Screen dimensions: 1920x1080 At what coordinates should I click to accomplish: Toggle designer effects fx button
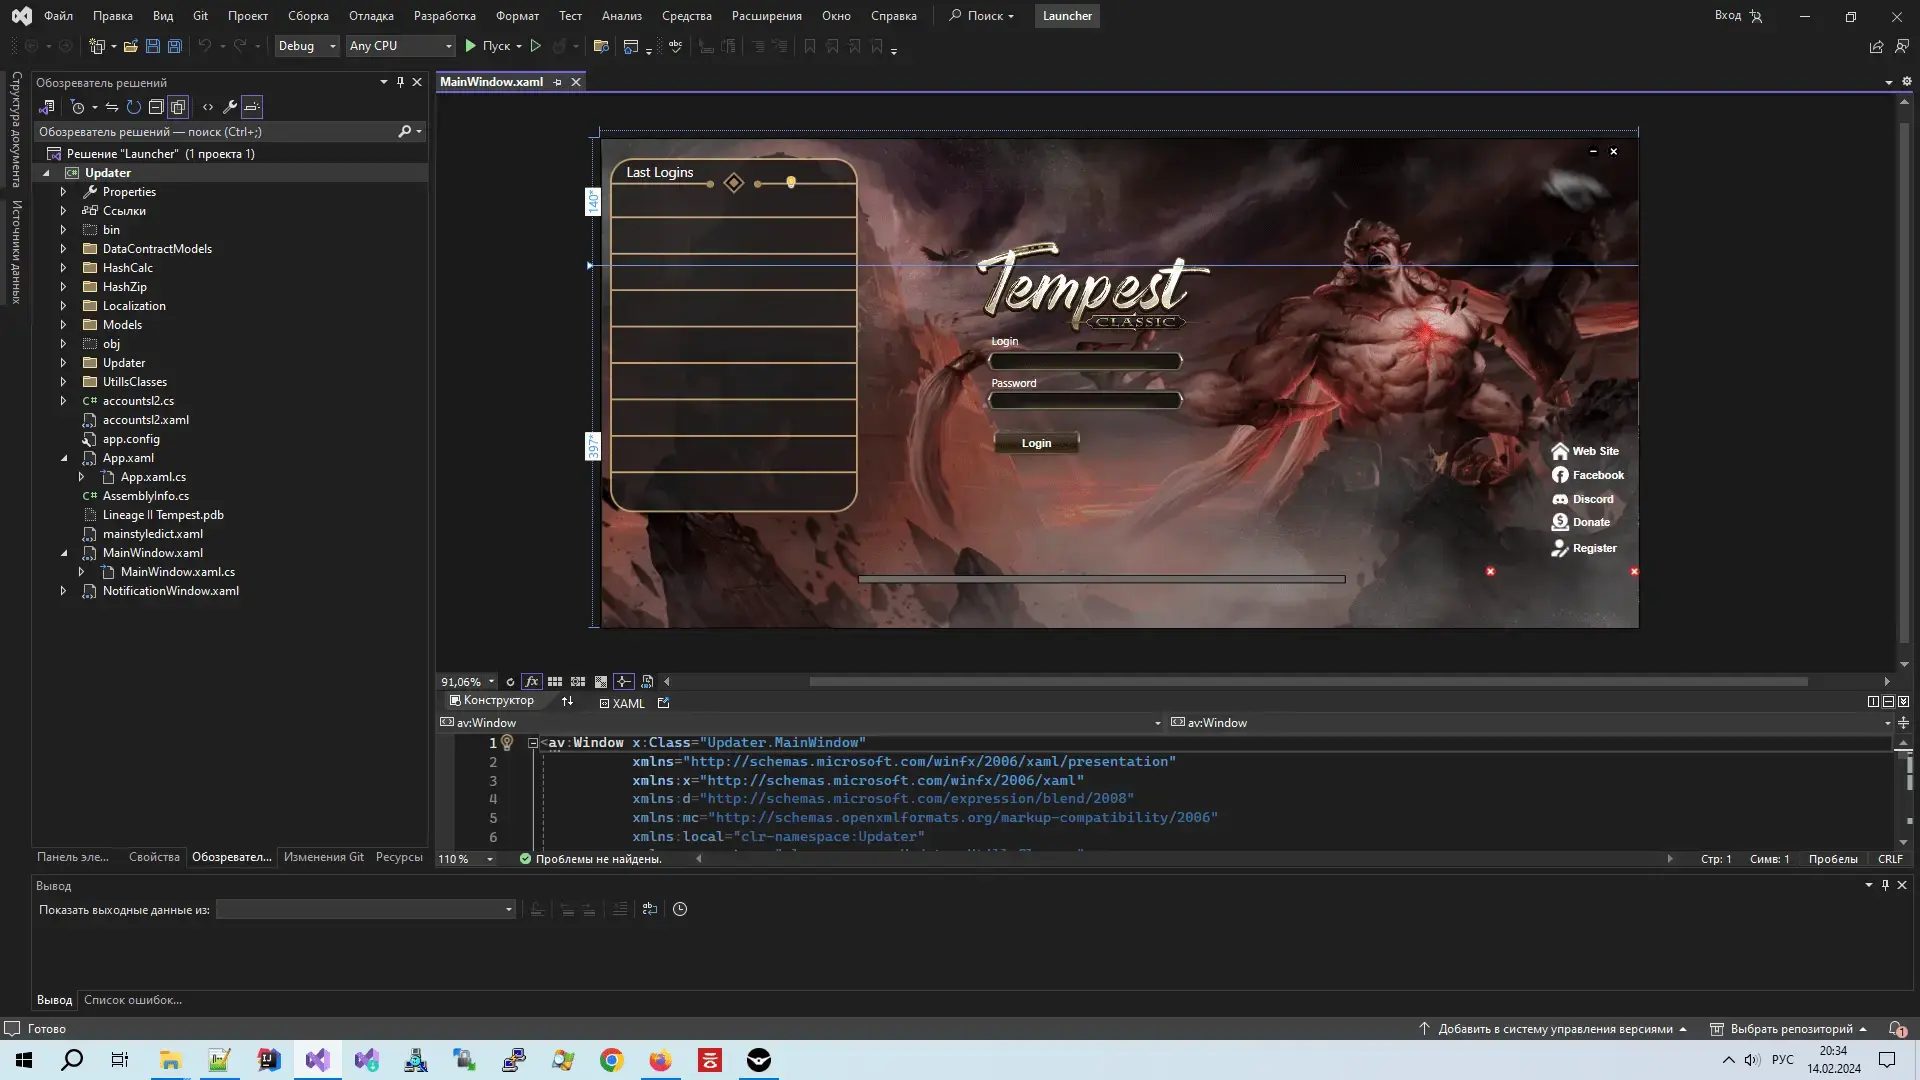click(532, 682)
